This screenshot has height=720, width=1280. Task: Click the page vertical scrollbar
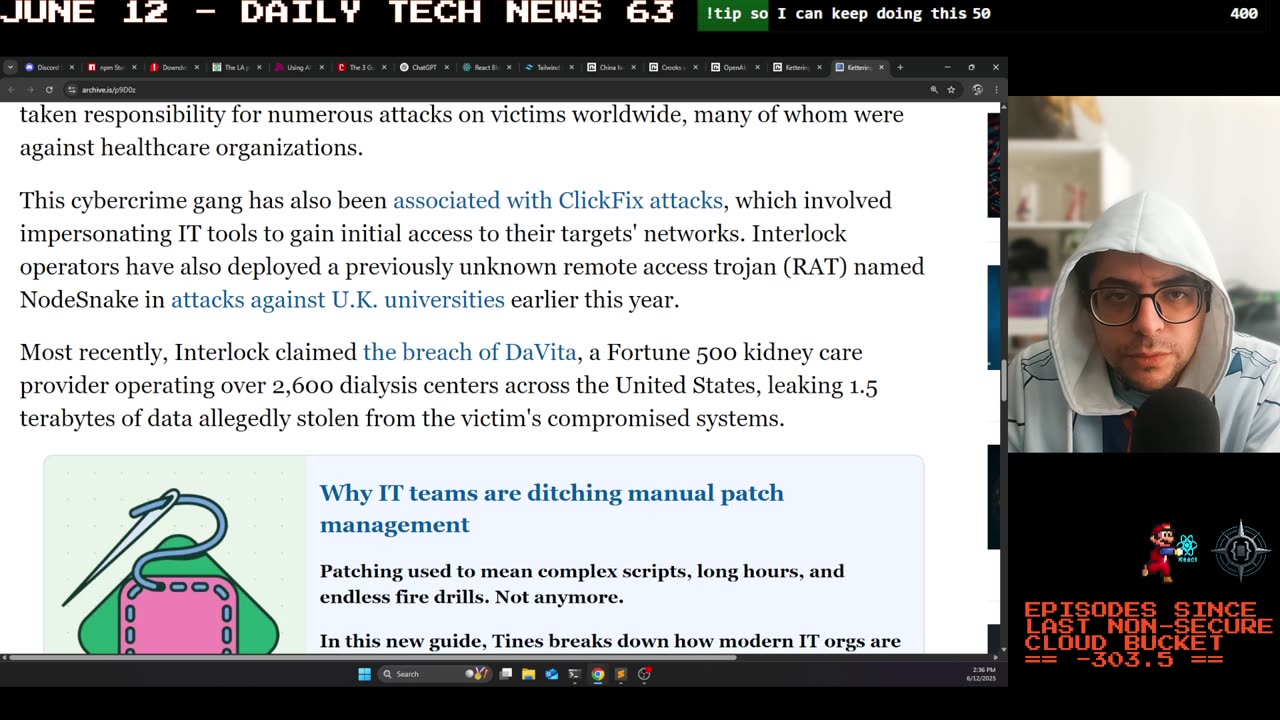pyautogui.click(x=1003, y=378)
